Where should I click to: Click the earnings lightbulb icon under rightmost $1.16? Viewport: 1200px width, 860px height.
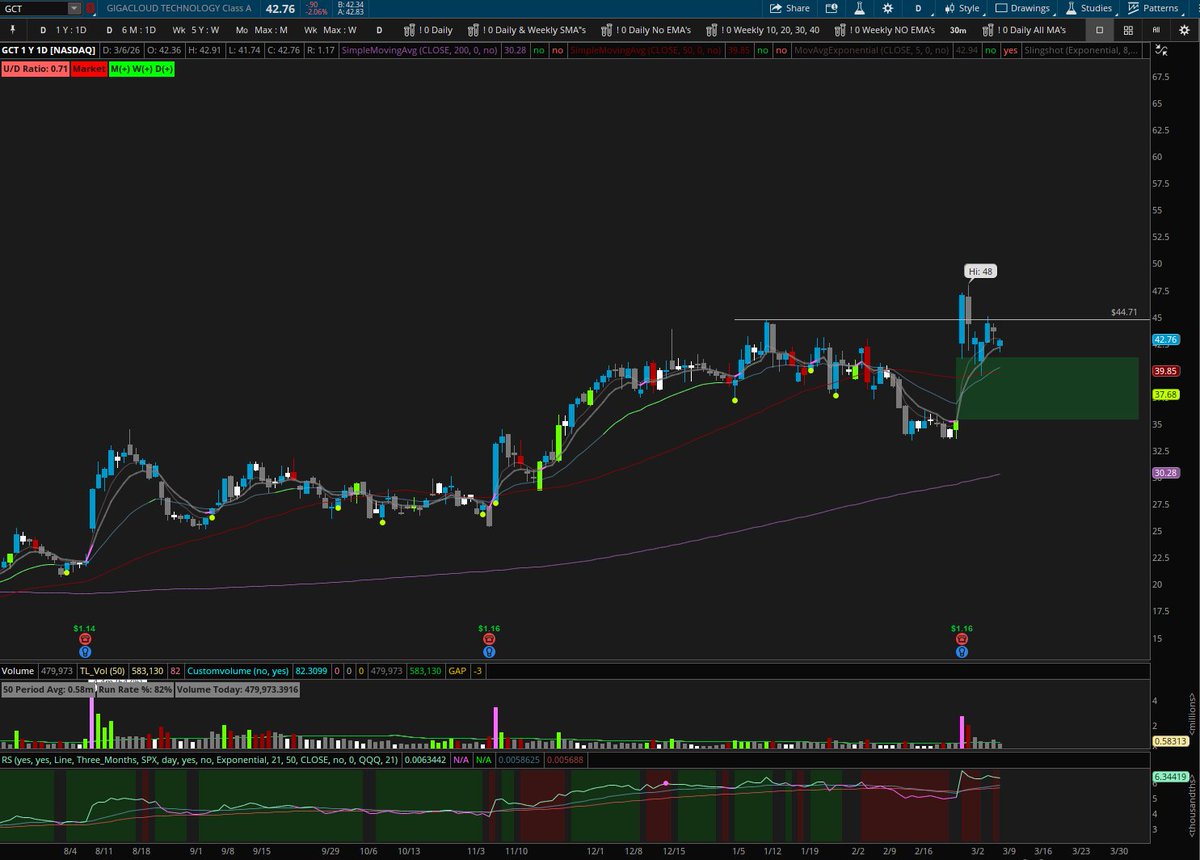point(961,651)
